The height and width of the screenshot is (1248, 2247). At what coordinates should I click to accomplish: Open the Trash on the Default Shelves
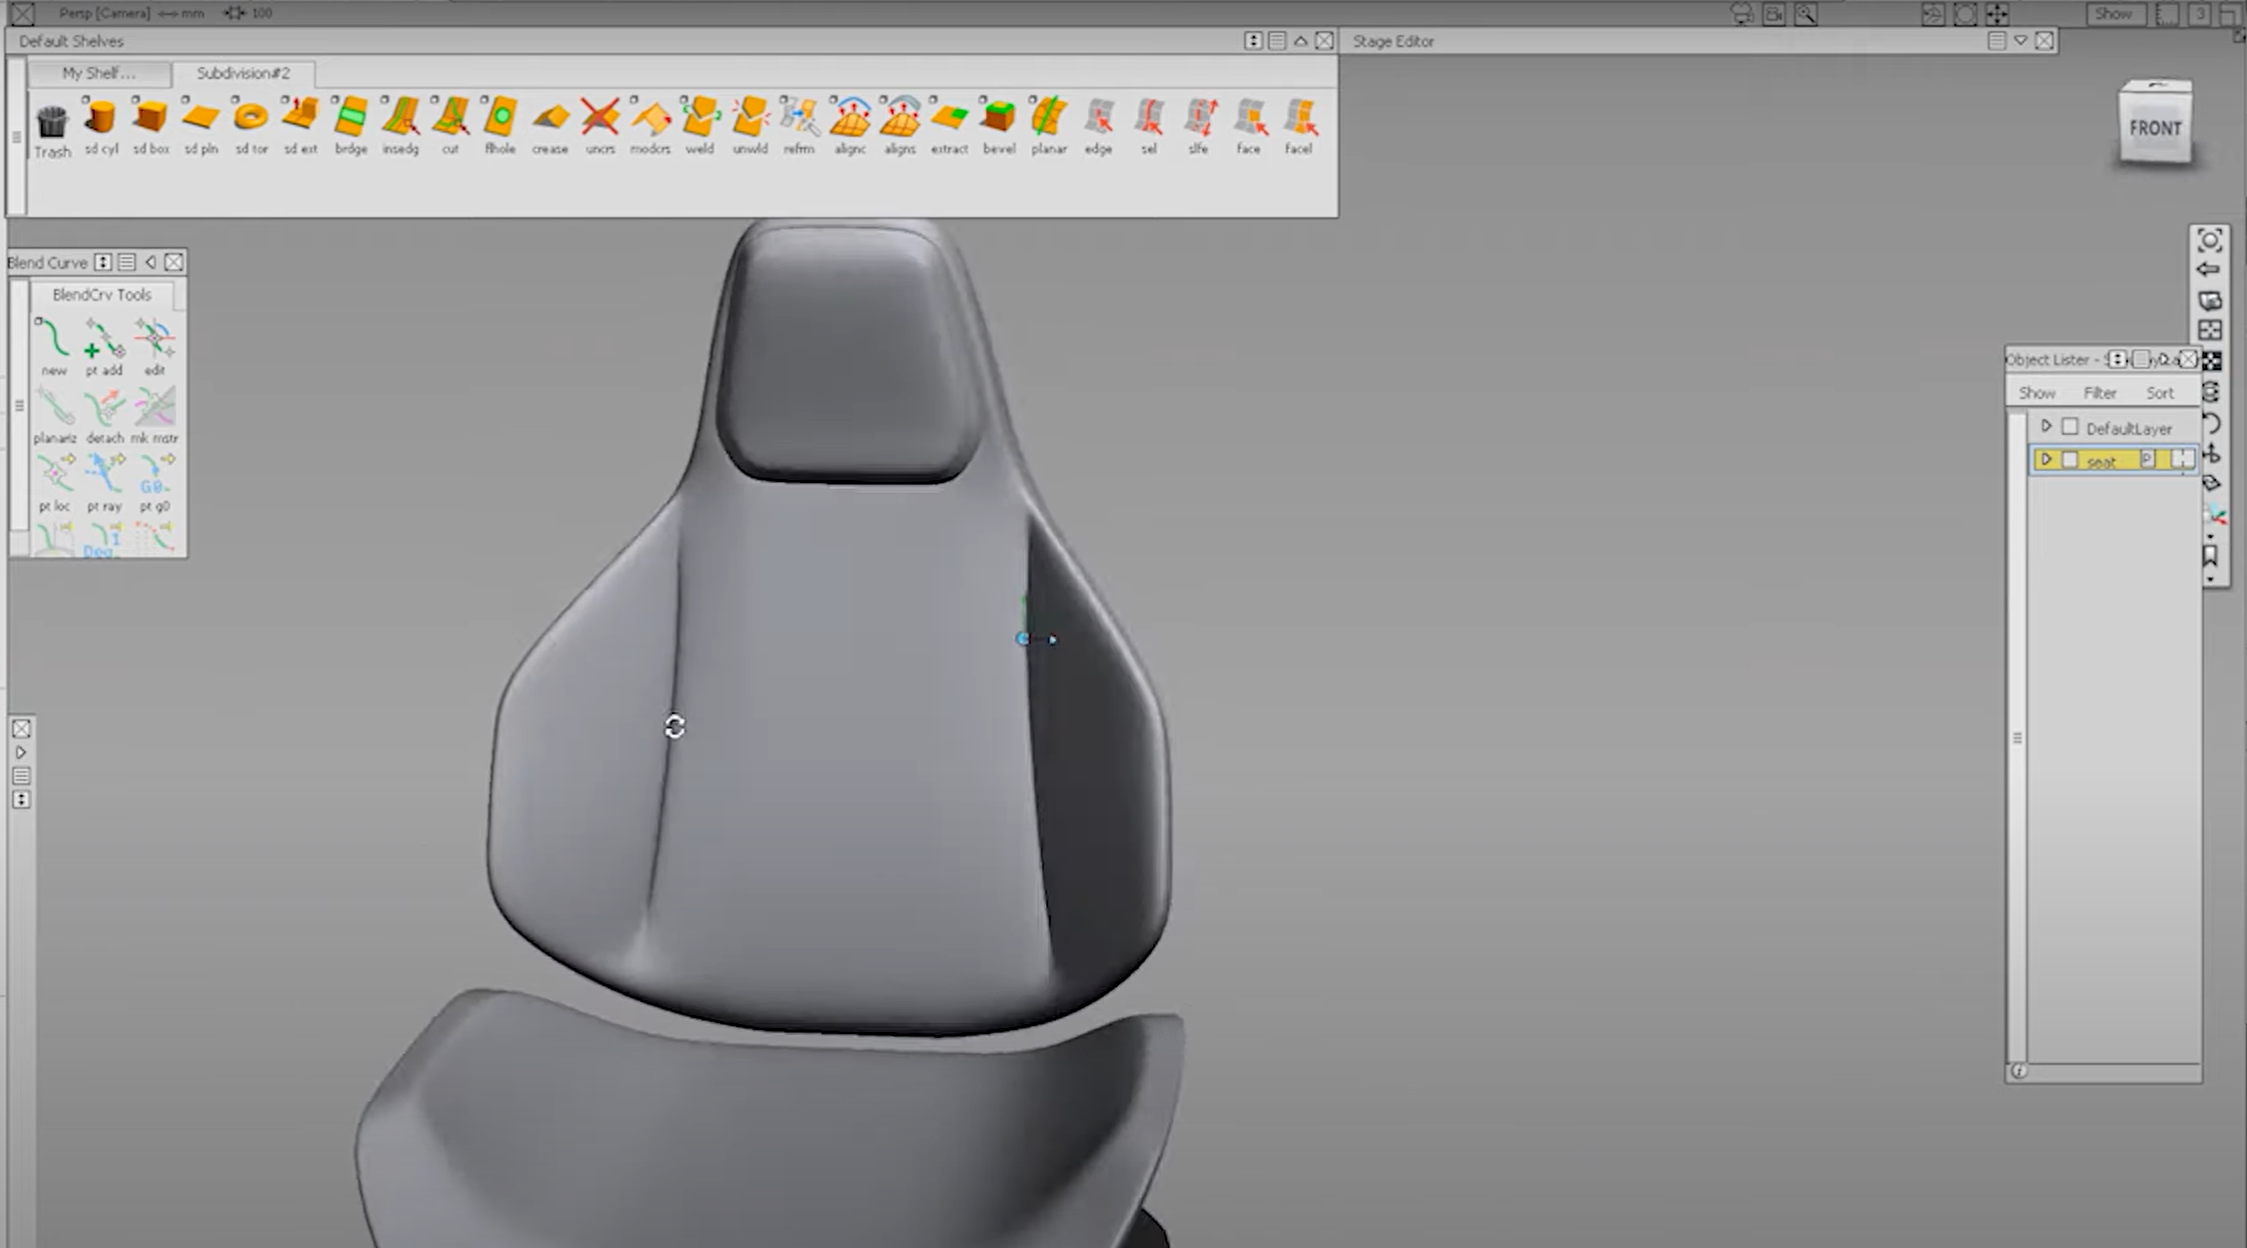[x=52, y=122]
